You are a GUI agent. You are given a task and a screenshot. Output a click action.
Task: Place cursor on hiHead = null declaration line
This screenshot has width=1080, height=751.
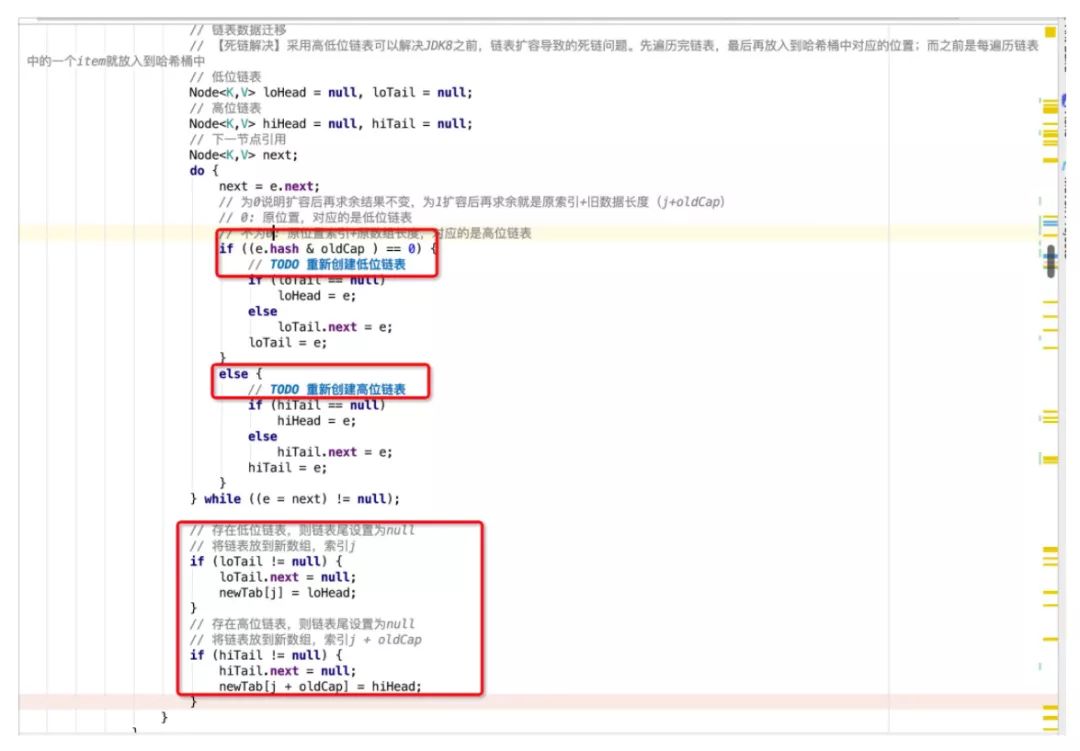[331, 124]
